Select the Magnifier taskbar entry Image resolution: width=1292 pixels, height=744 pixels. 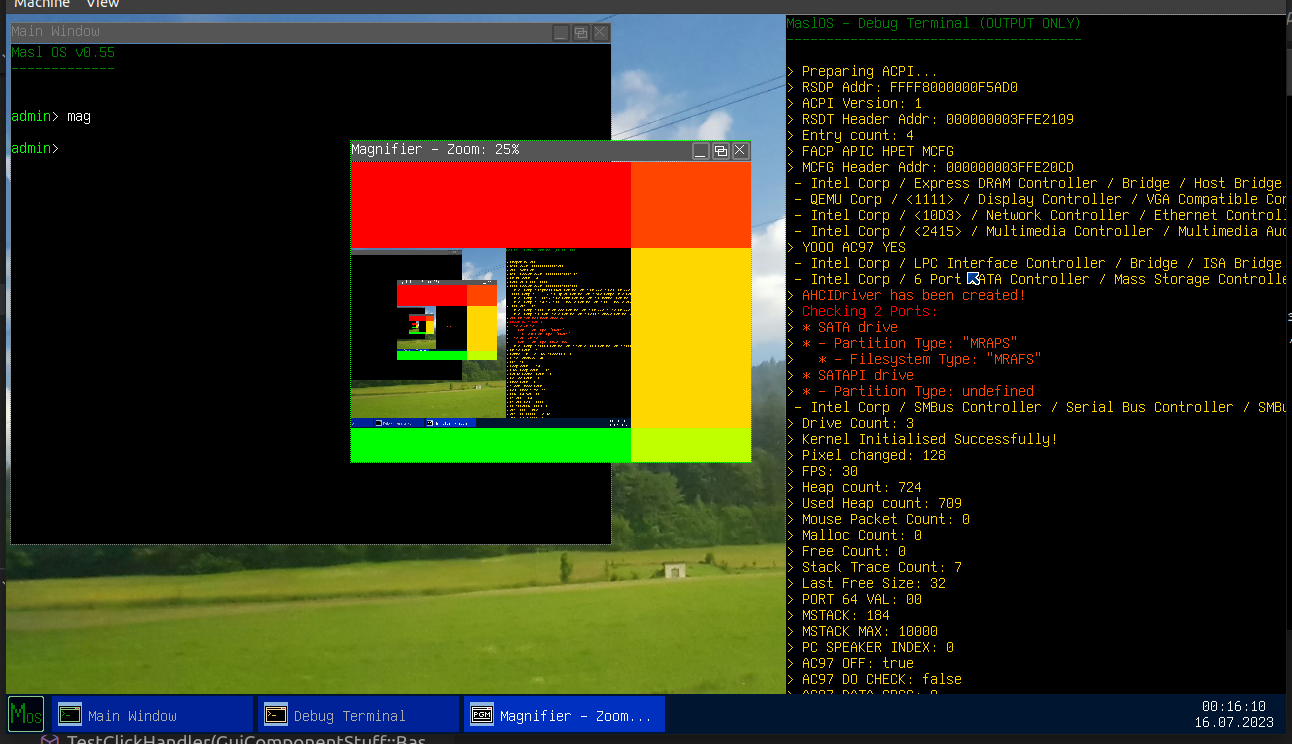(x=564, y=714)
